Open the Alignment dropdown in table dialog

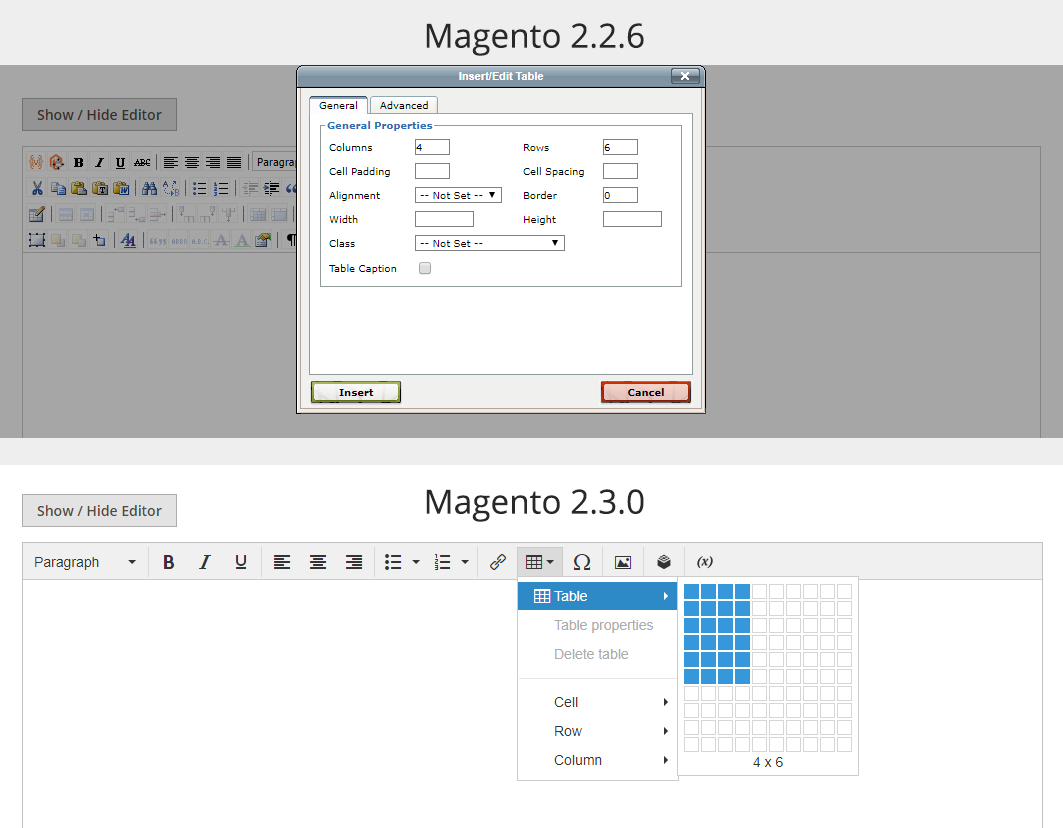(x=458, y=195)
